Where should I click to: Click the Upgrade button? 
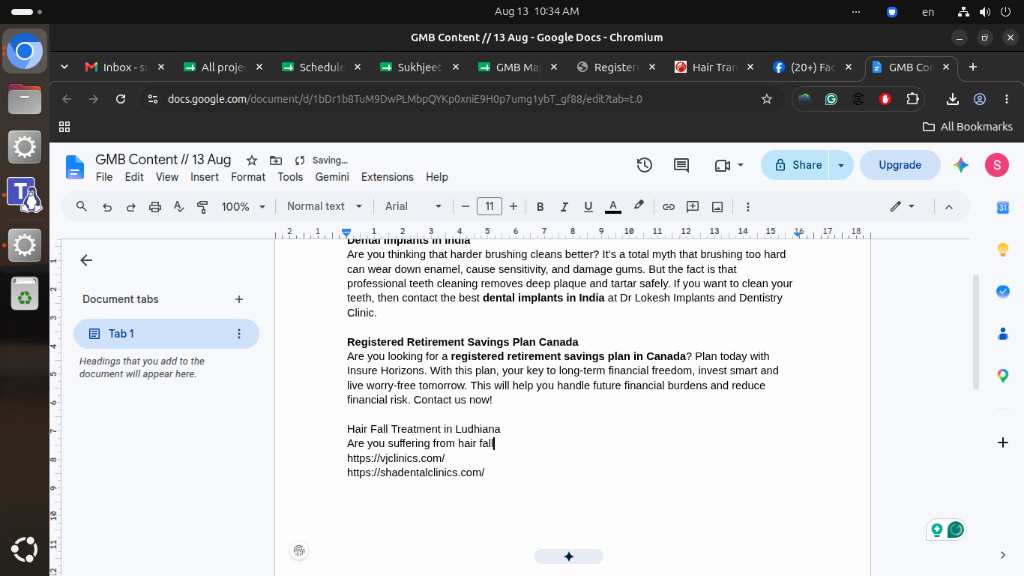click(899, 165)
